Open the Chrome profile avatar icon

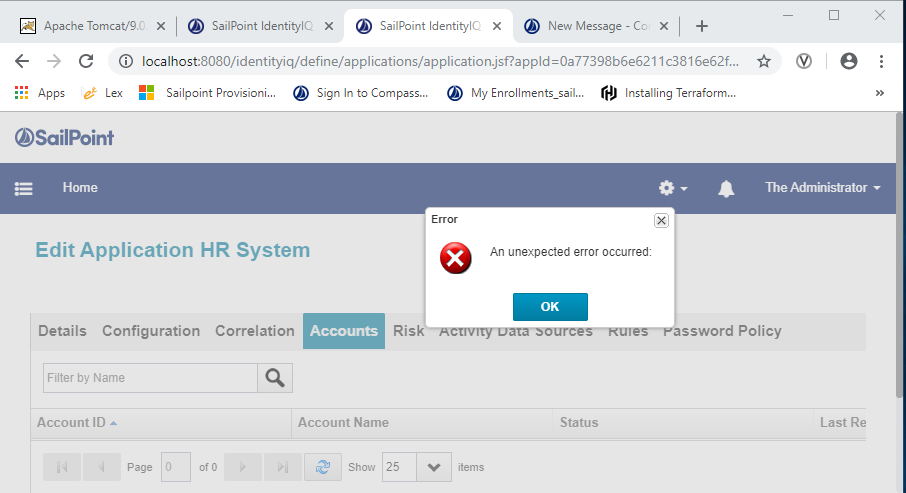(x=849, y=61)
